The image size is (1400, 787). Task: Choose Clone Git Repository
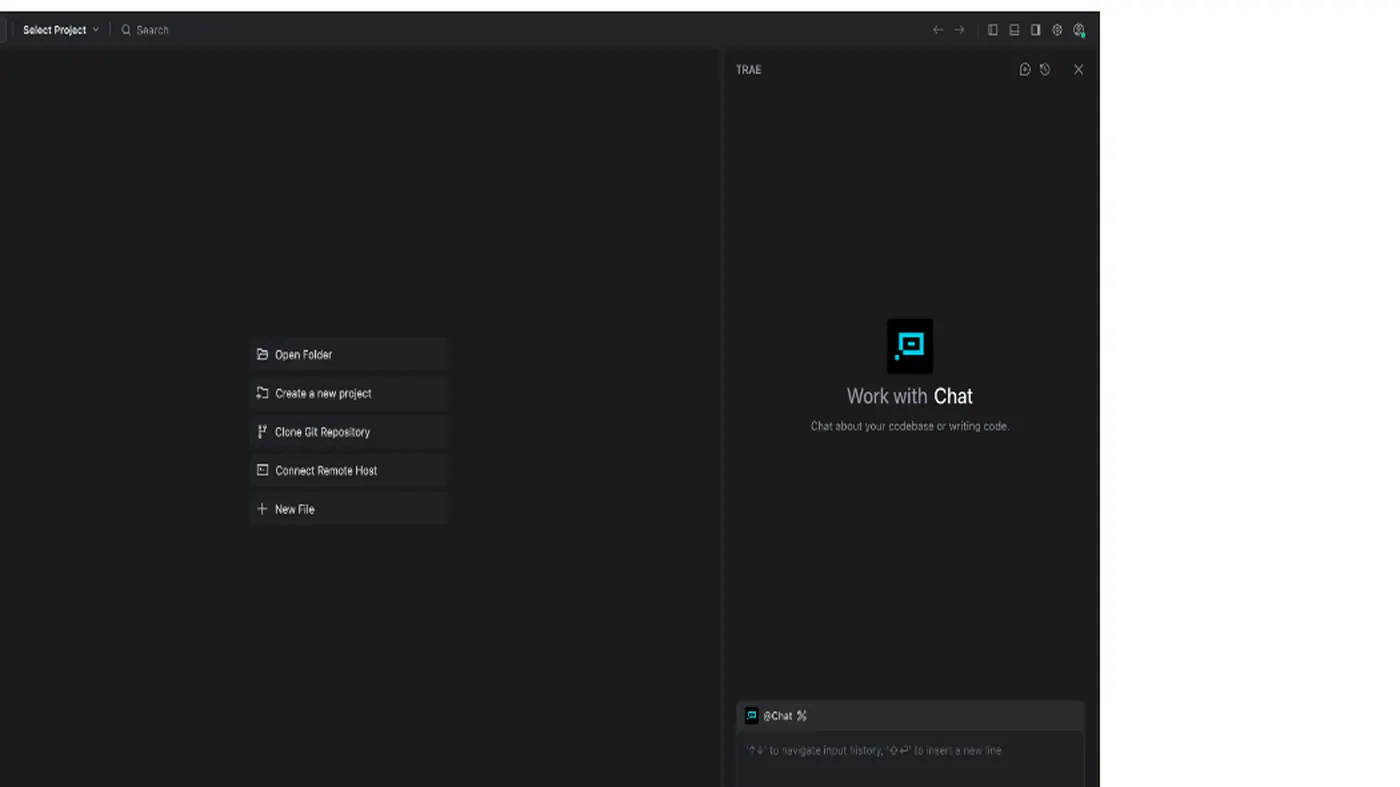[348, 432]
